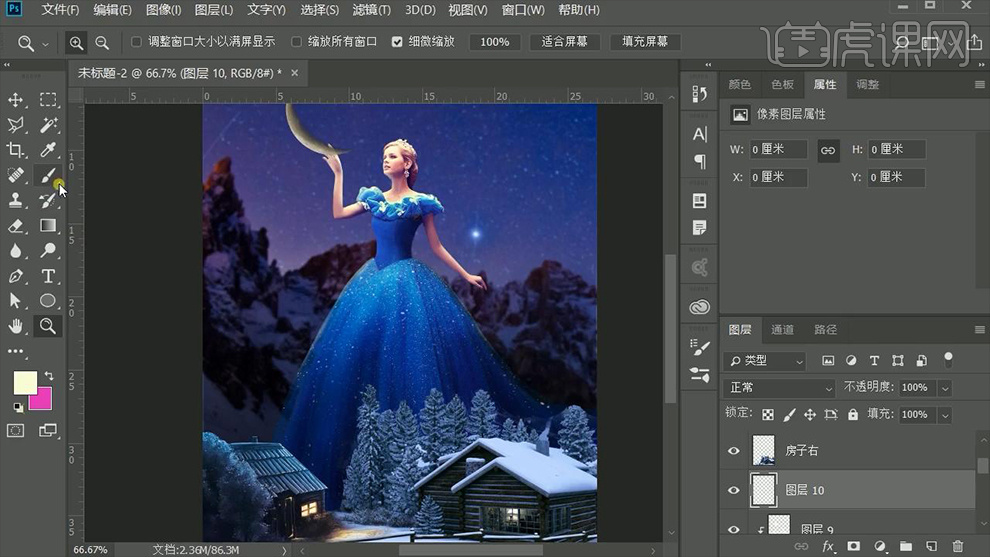Open the 正常 blend mode dropdown

779,388
